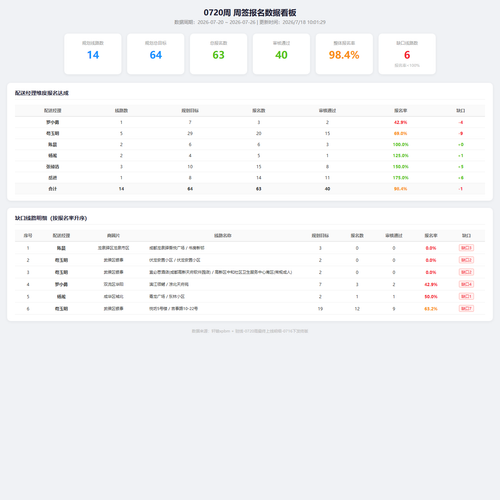Click the "商圈片" column header in the detail table
Image resolution: width=500 pixels, height=500 pixels.
(113, 236)
